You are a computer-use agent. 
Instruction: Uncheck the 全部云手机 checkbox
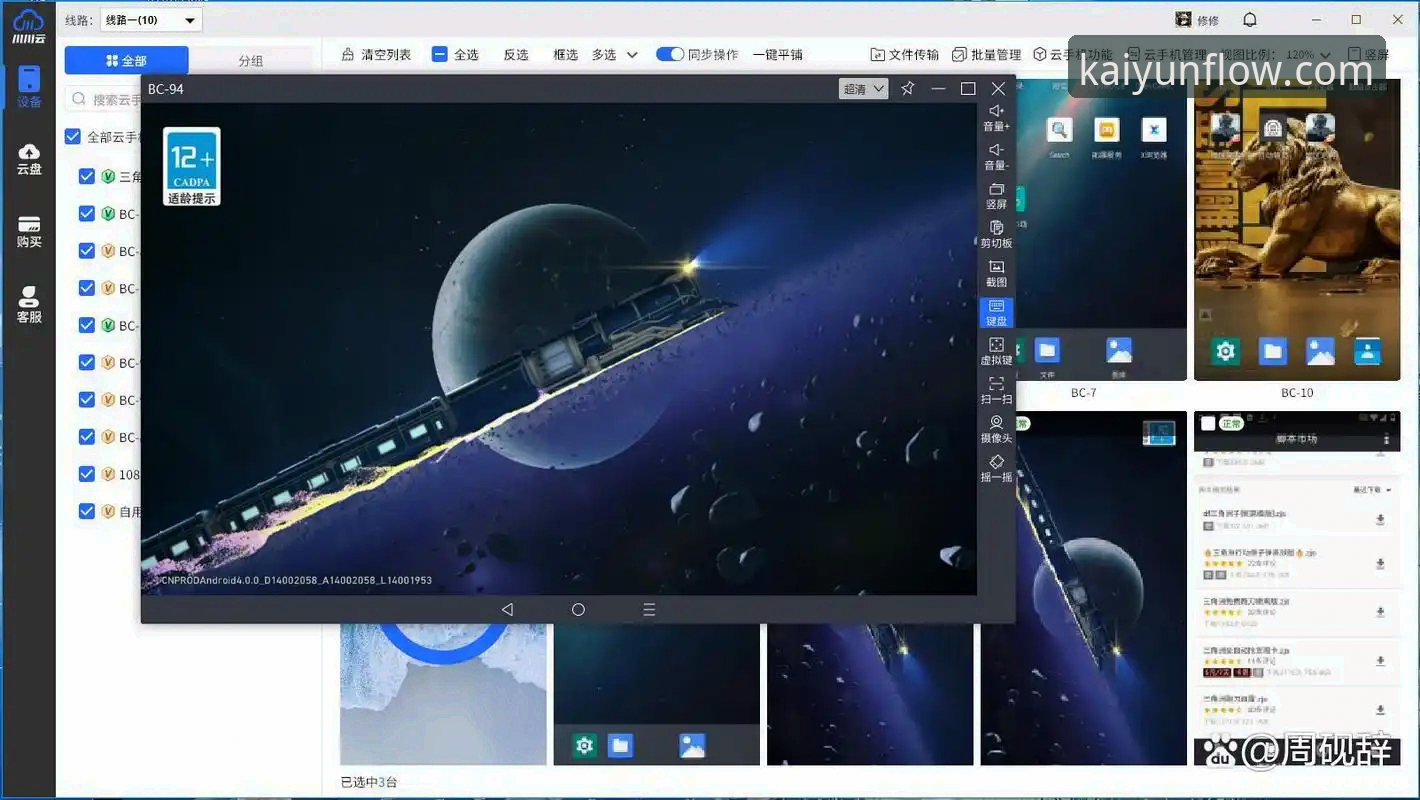(73, 137)
